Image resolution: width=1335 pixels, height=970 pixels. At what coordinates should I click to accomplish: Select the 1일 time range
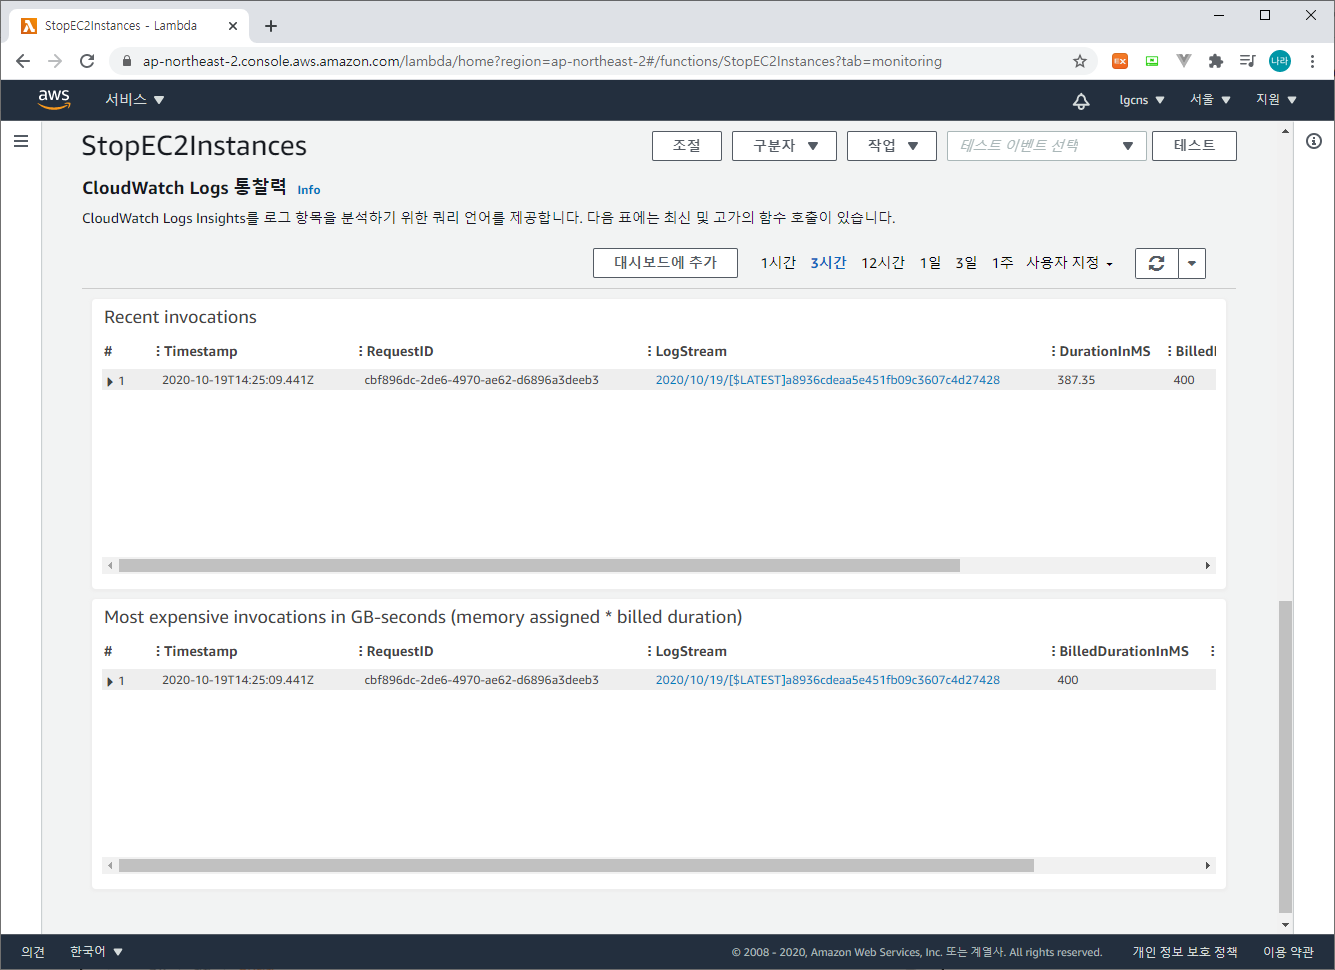pos(930,262)
